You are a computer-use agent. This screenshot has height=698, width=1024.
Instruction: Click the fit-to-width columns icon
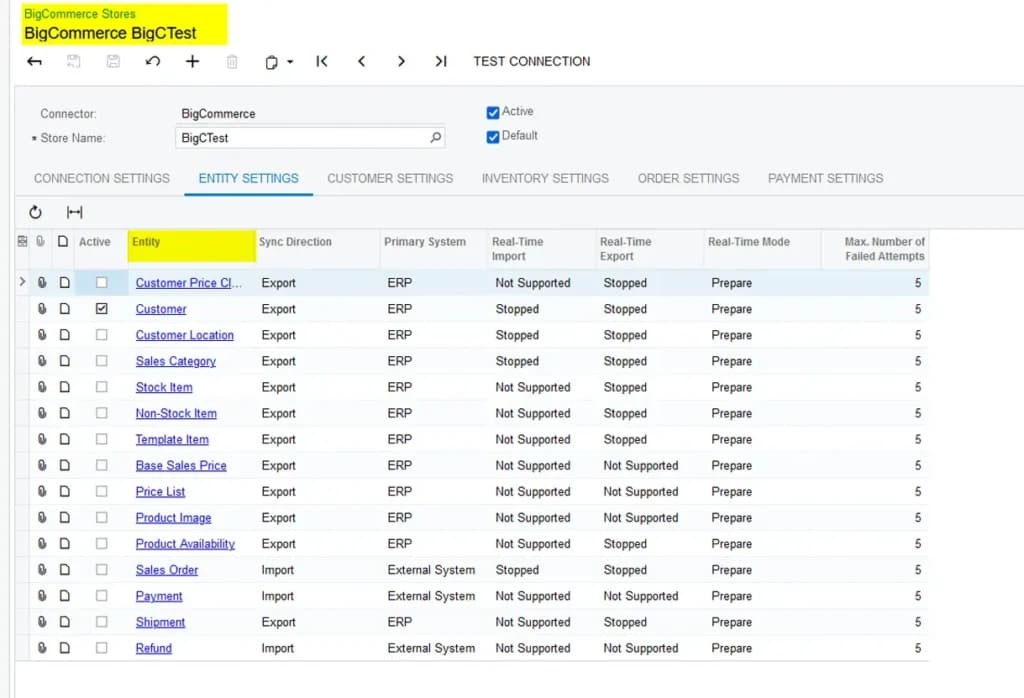pyautogui.click(x=74, y=212)
